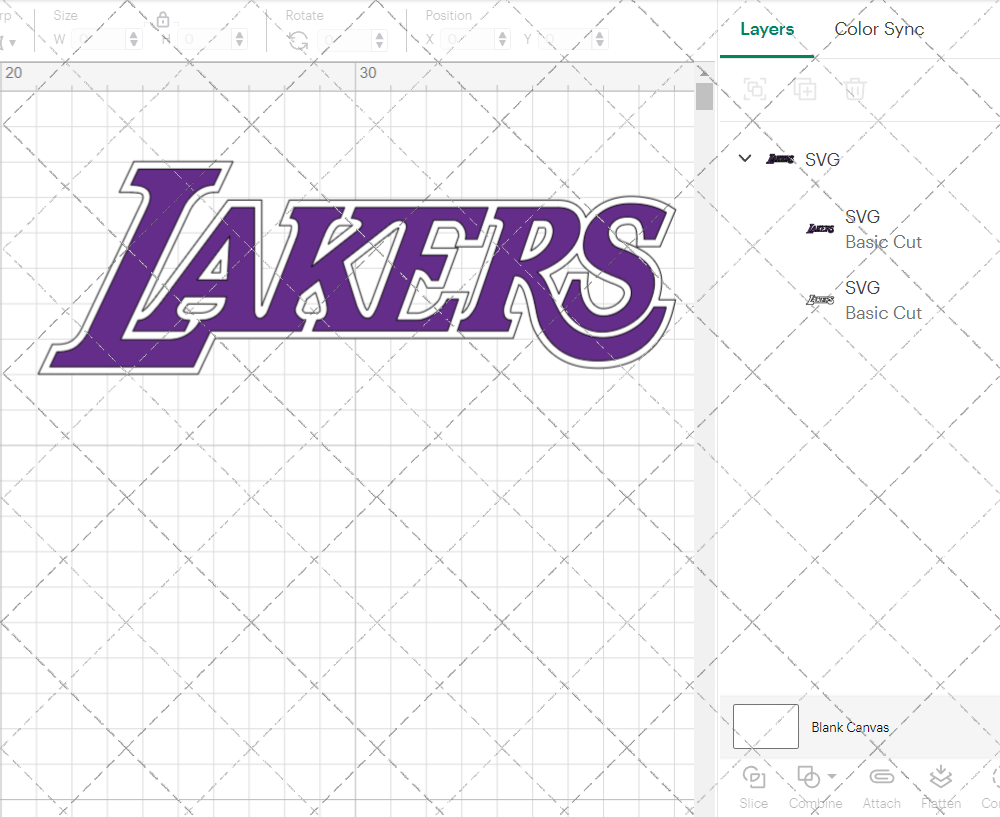Viewport: 1000px width, 817px height.
Task: Collapse the SVG group chevron
Action: (x=744, y=158)
